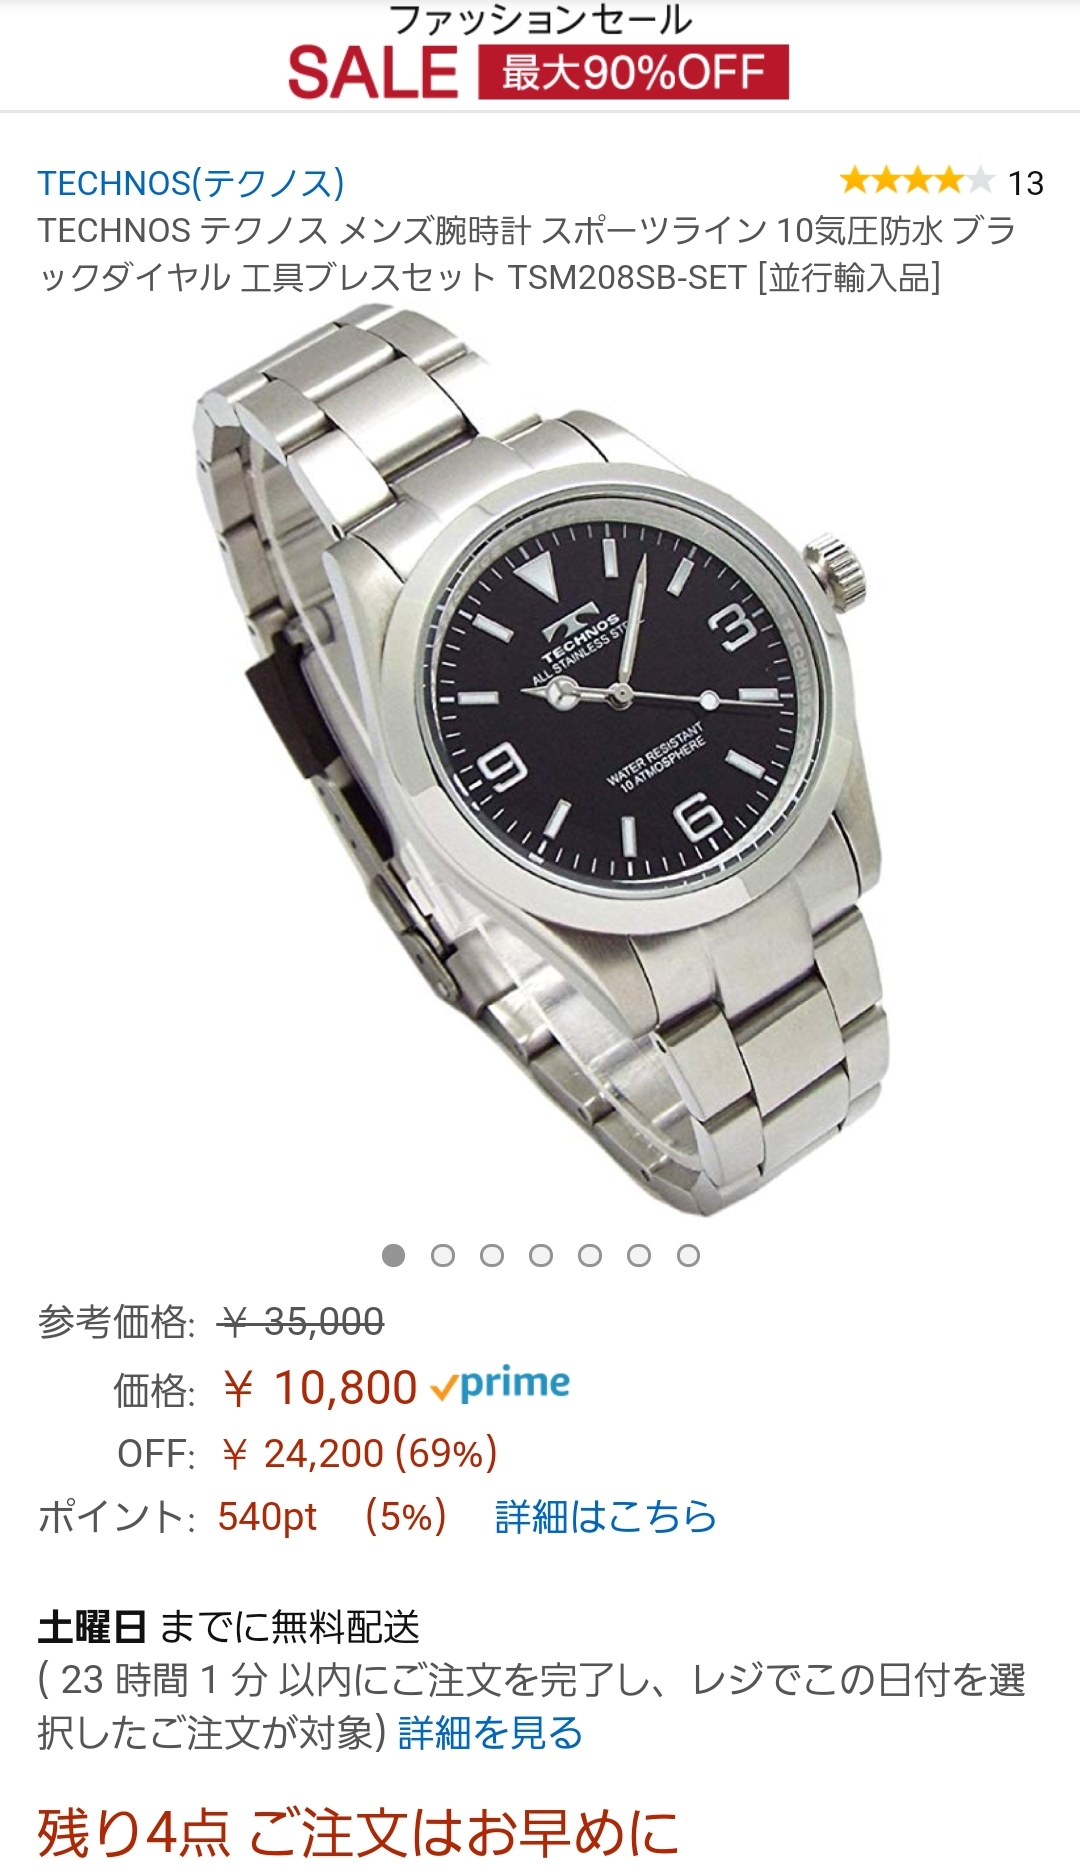
Task: Select the first image carousel dot
Action: [394, 1255]
